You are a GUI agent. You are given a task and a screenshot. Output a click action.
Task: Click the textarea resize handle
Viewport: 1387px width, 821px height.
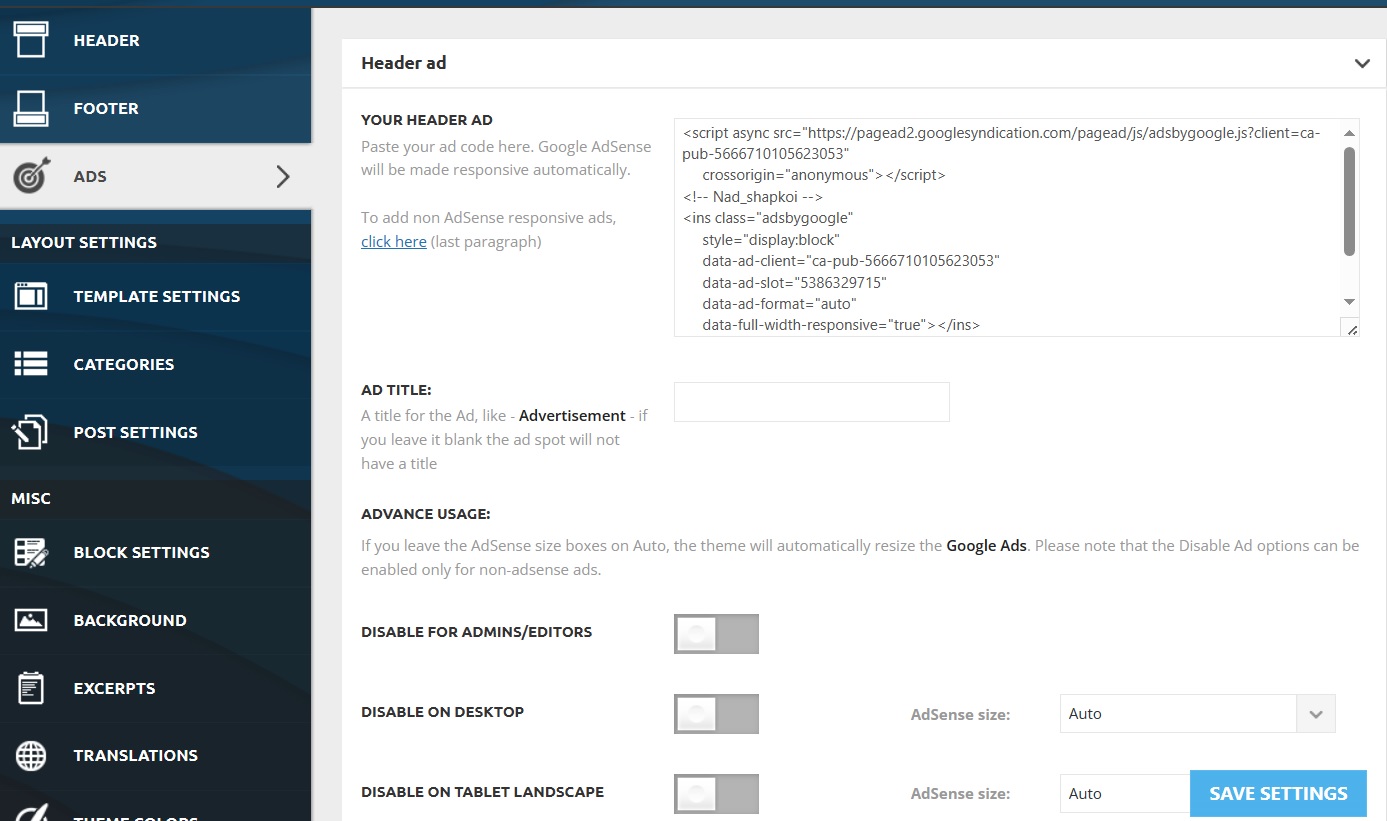(x=1351, y=328)
